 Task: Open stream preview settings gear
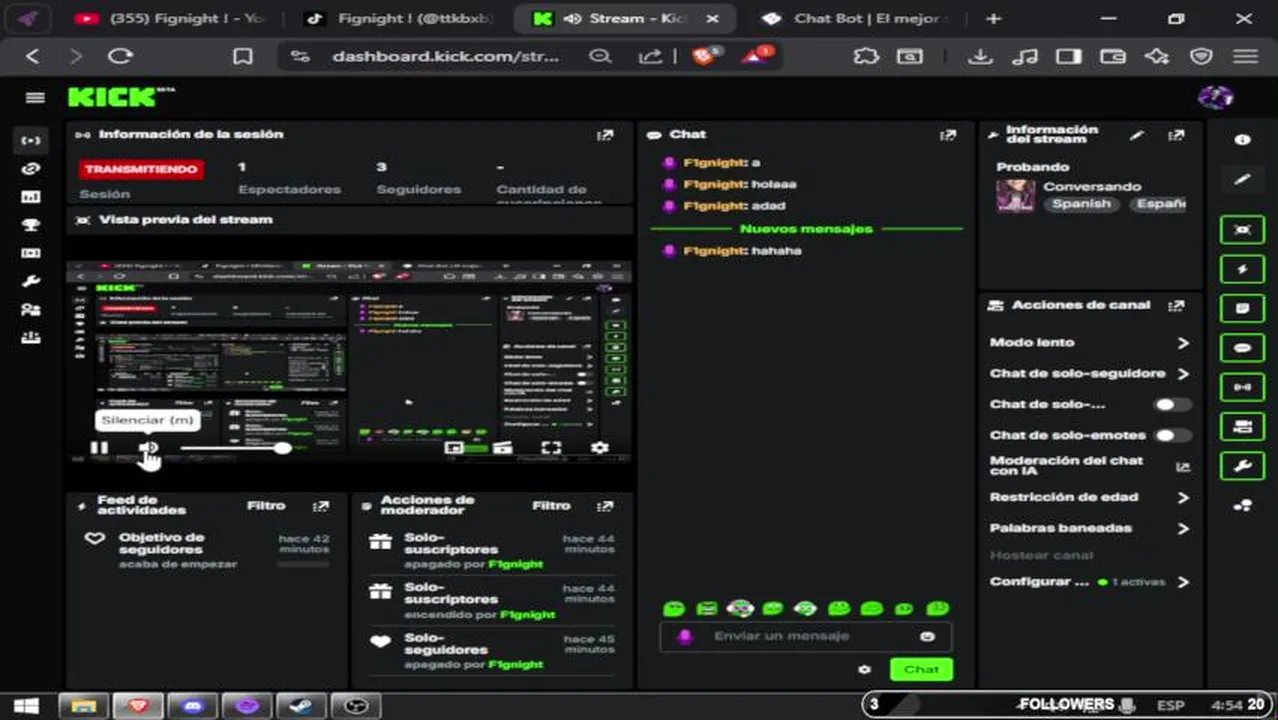click(x=600, y=448)
